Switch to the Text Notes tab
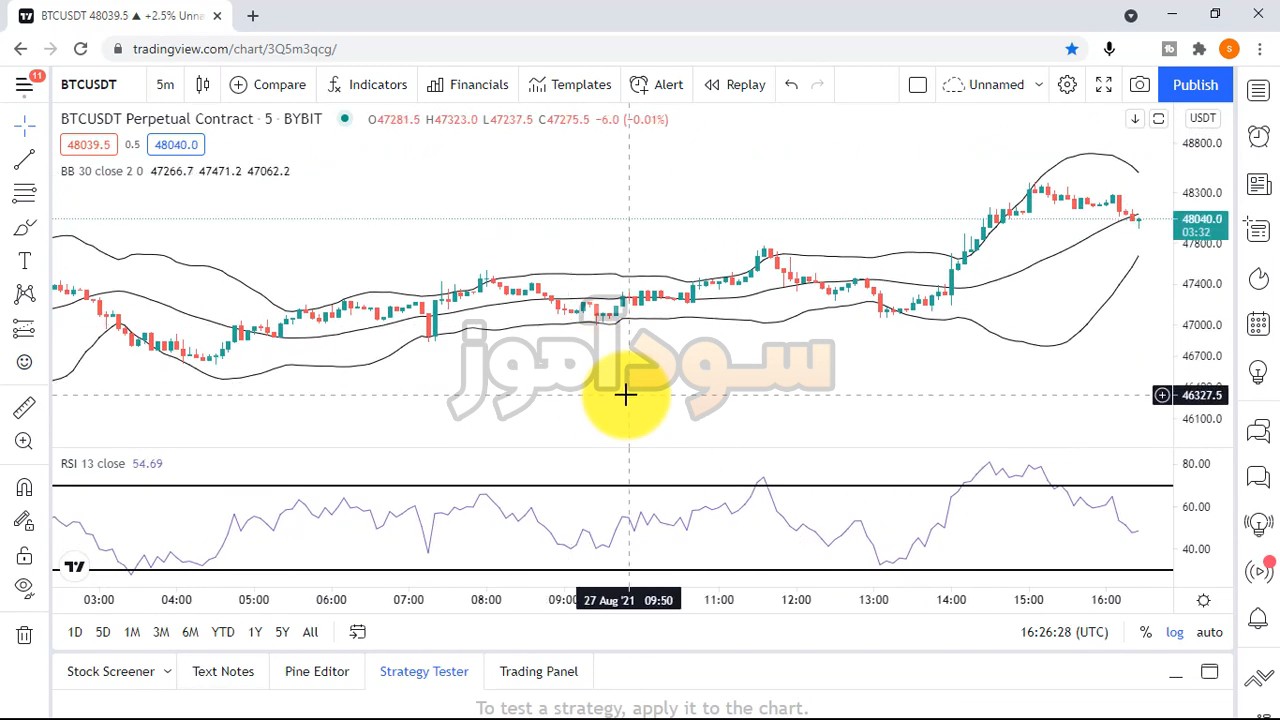The image size is (1280, 720). tap(223, 672)
